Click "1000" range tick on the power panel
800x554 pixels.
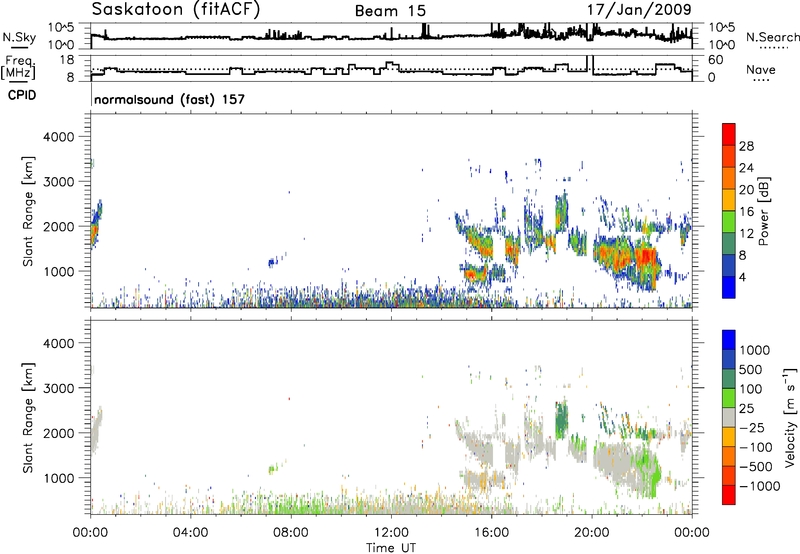point(58,271)
